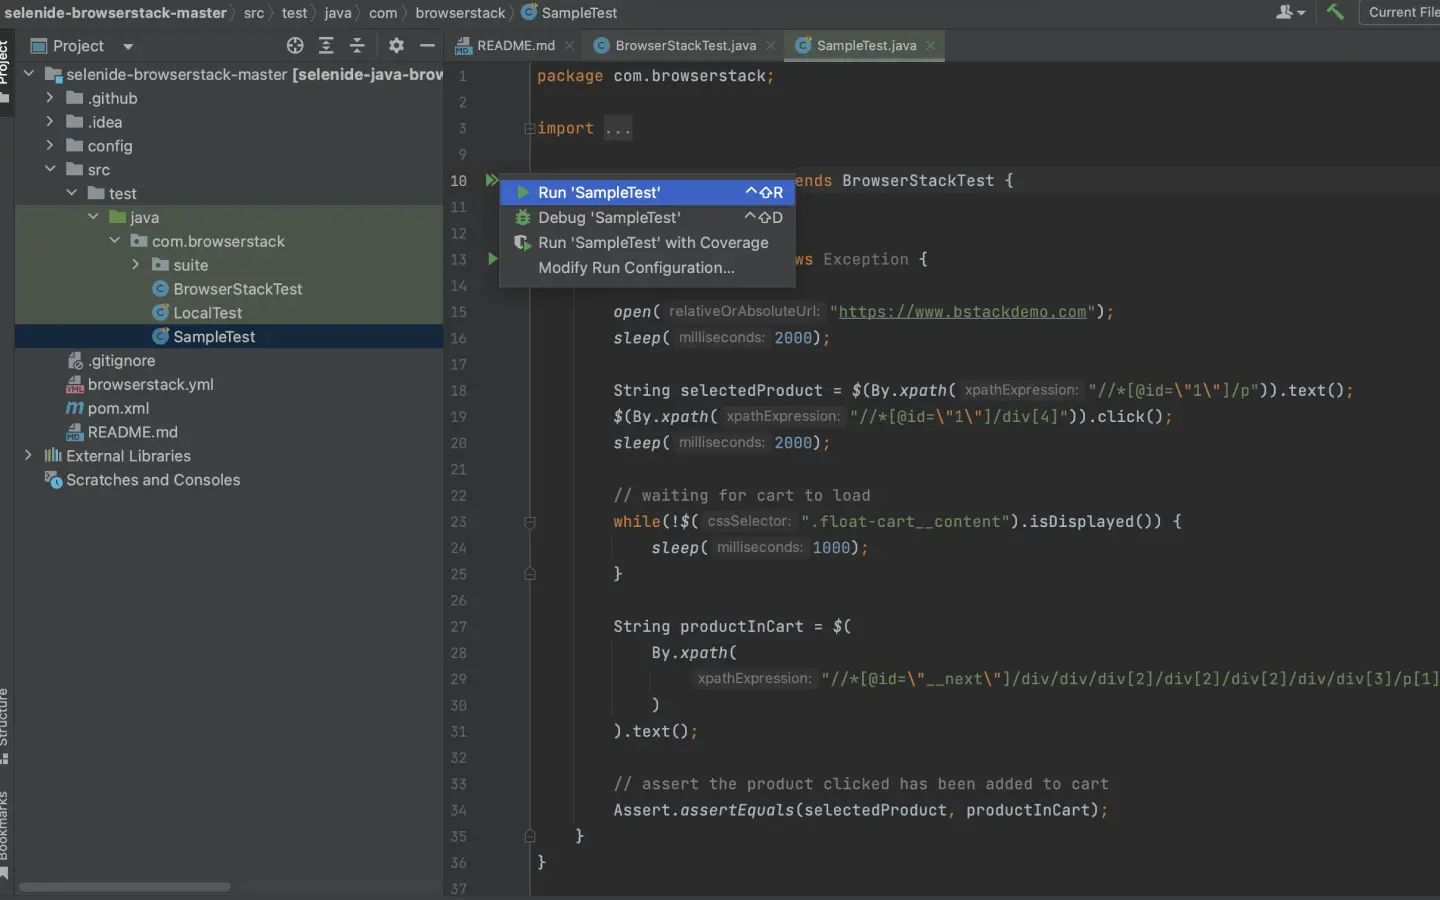Screen dimensions: 1440x900
Task: Click the Project panel horizontal scrollbar
Action: 125,887
